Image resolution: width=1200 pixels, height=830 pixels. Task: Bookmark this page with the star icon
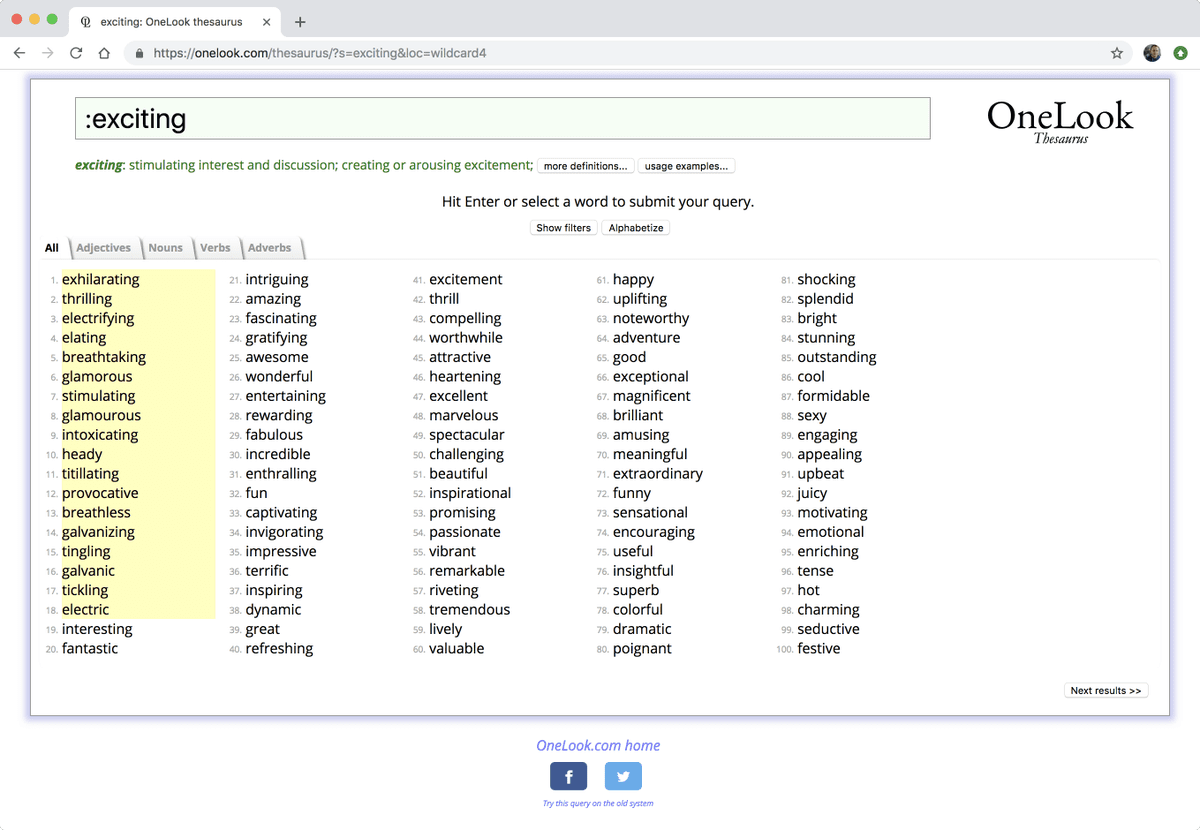click(1117, 53)
